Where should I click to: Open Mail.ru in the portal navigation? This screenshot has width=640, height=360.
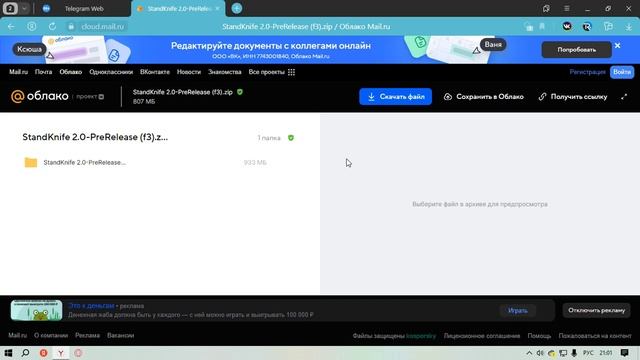click(18, 72)
